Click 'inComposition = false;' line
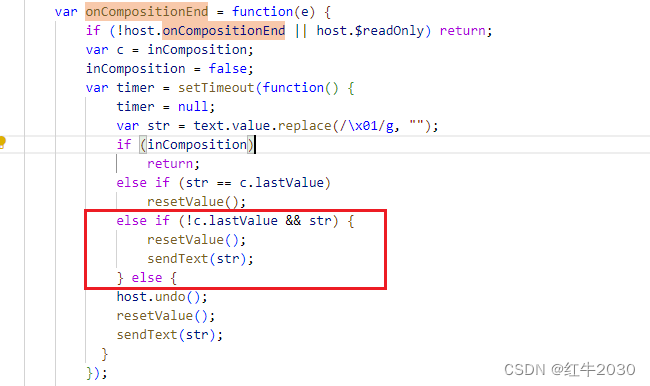 (170, 69)
